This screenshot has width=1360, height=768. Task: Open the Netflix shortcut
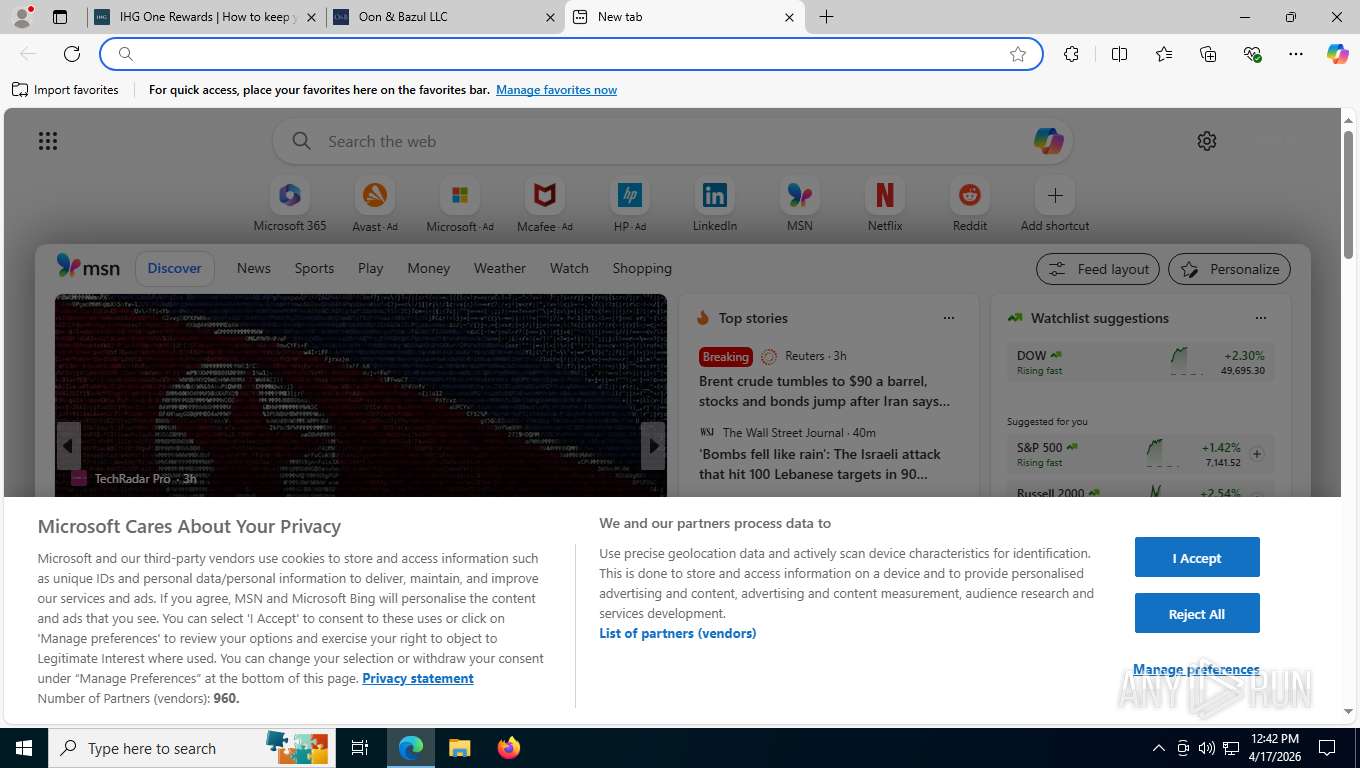pos(885,205)
